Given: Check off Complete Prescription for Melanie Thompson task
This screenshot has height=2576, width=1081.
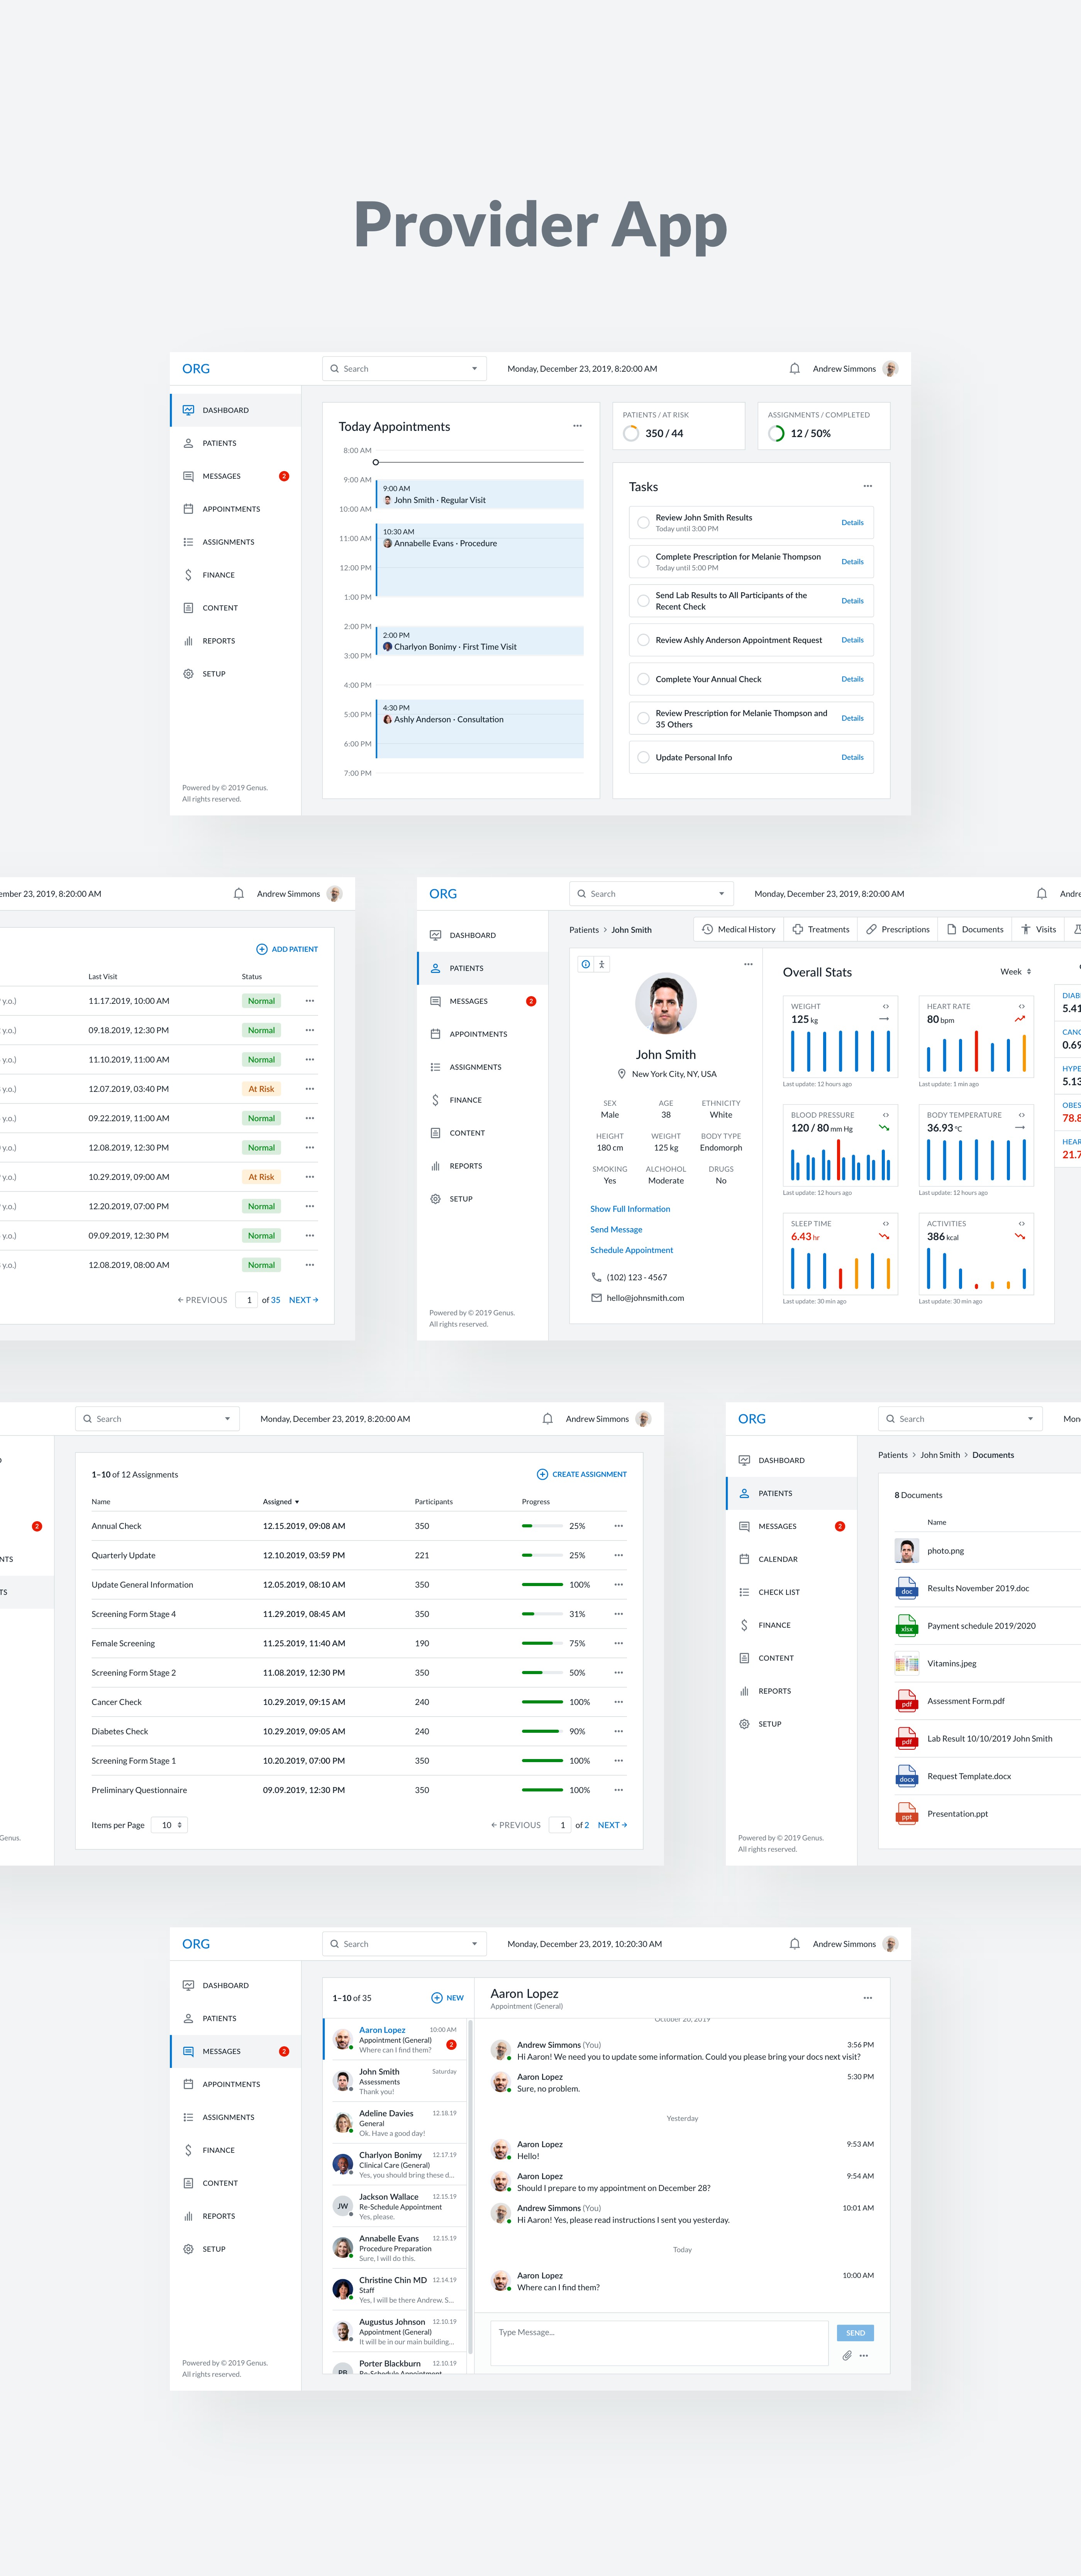Looking at the screenshot, I should coord(643,562).
